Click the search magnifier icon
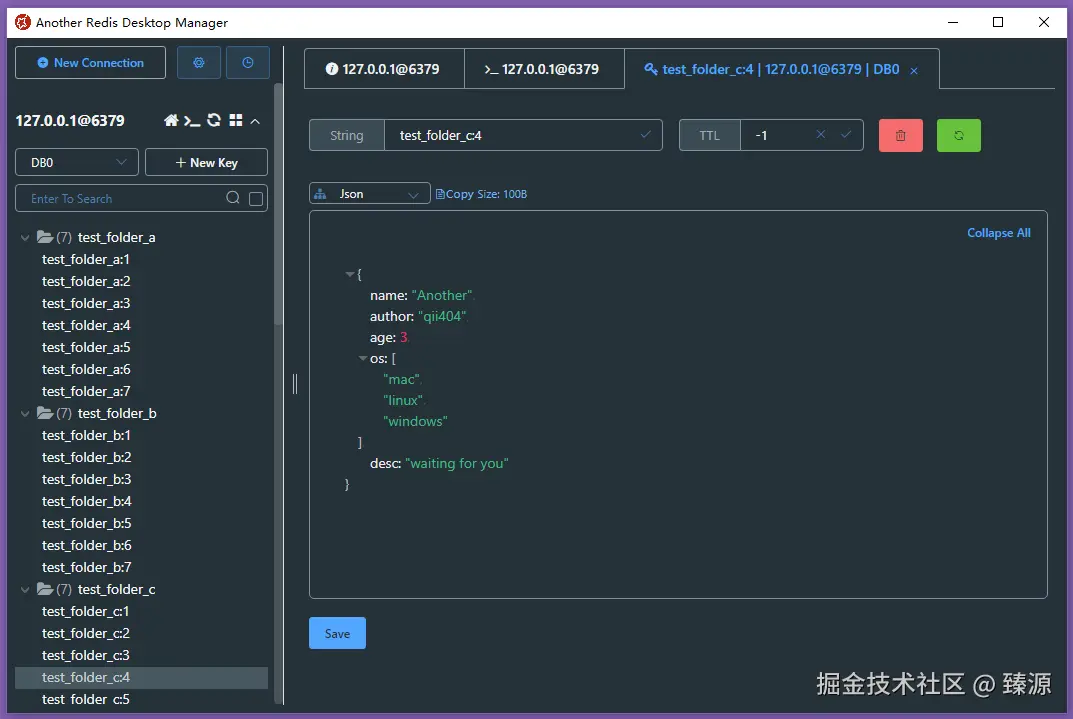 233,198
